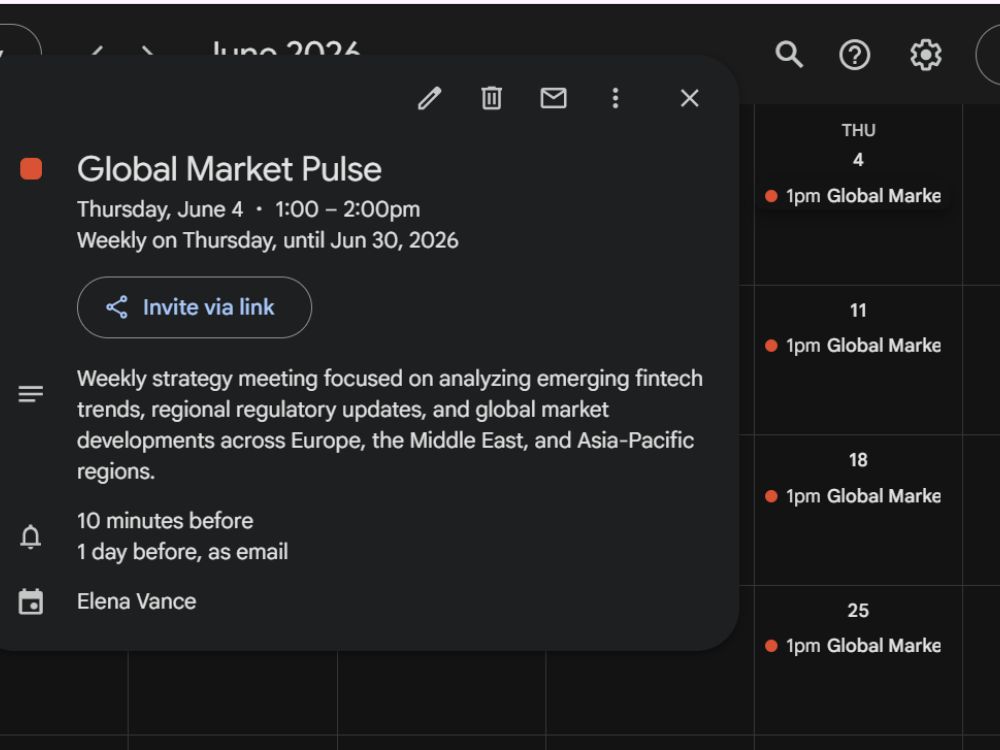
Task: Click the notification bell icon
Action: tap(31, 536)
